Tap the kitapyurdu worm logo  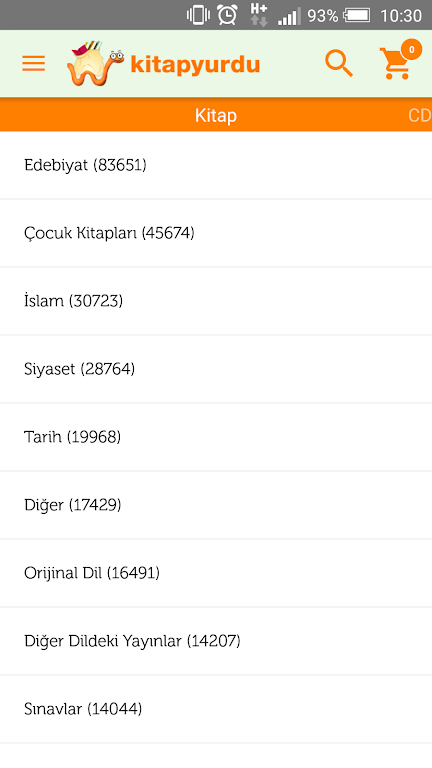coord(96,64)
